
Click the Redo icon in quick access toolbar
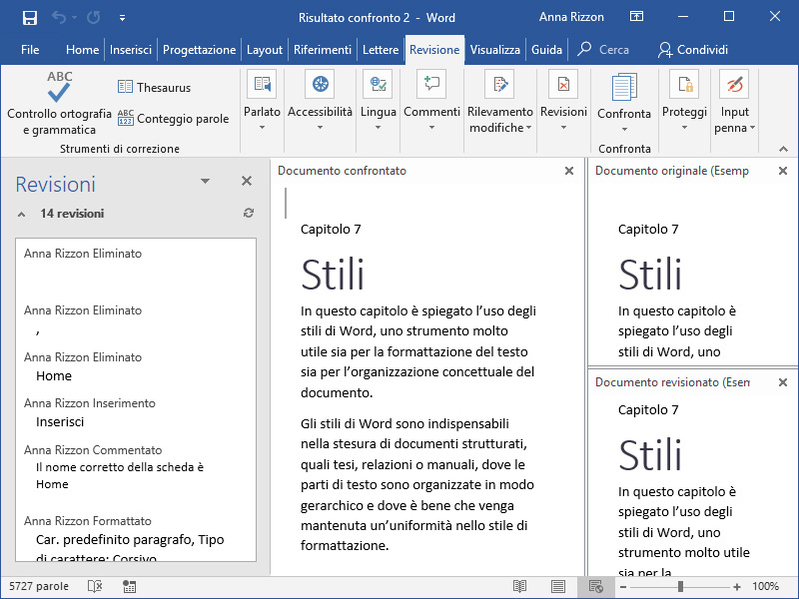coord(93,18)
